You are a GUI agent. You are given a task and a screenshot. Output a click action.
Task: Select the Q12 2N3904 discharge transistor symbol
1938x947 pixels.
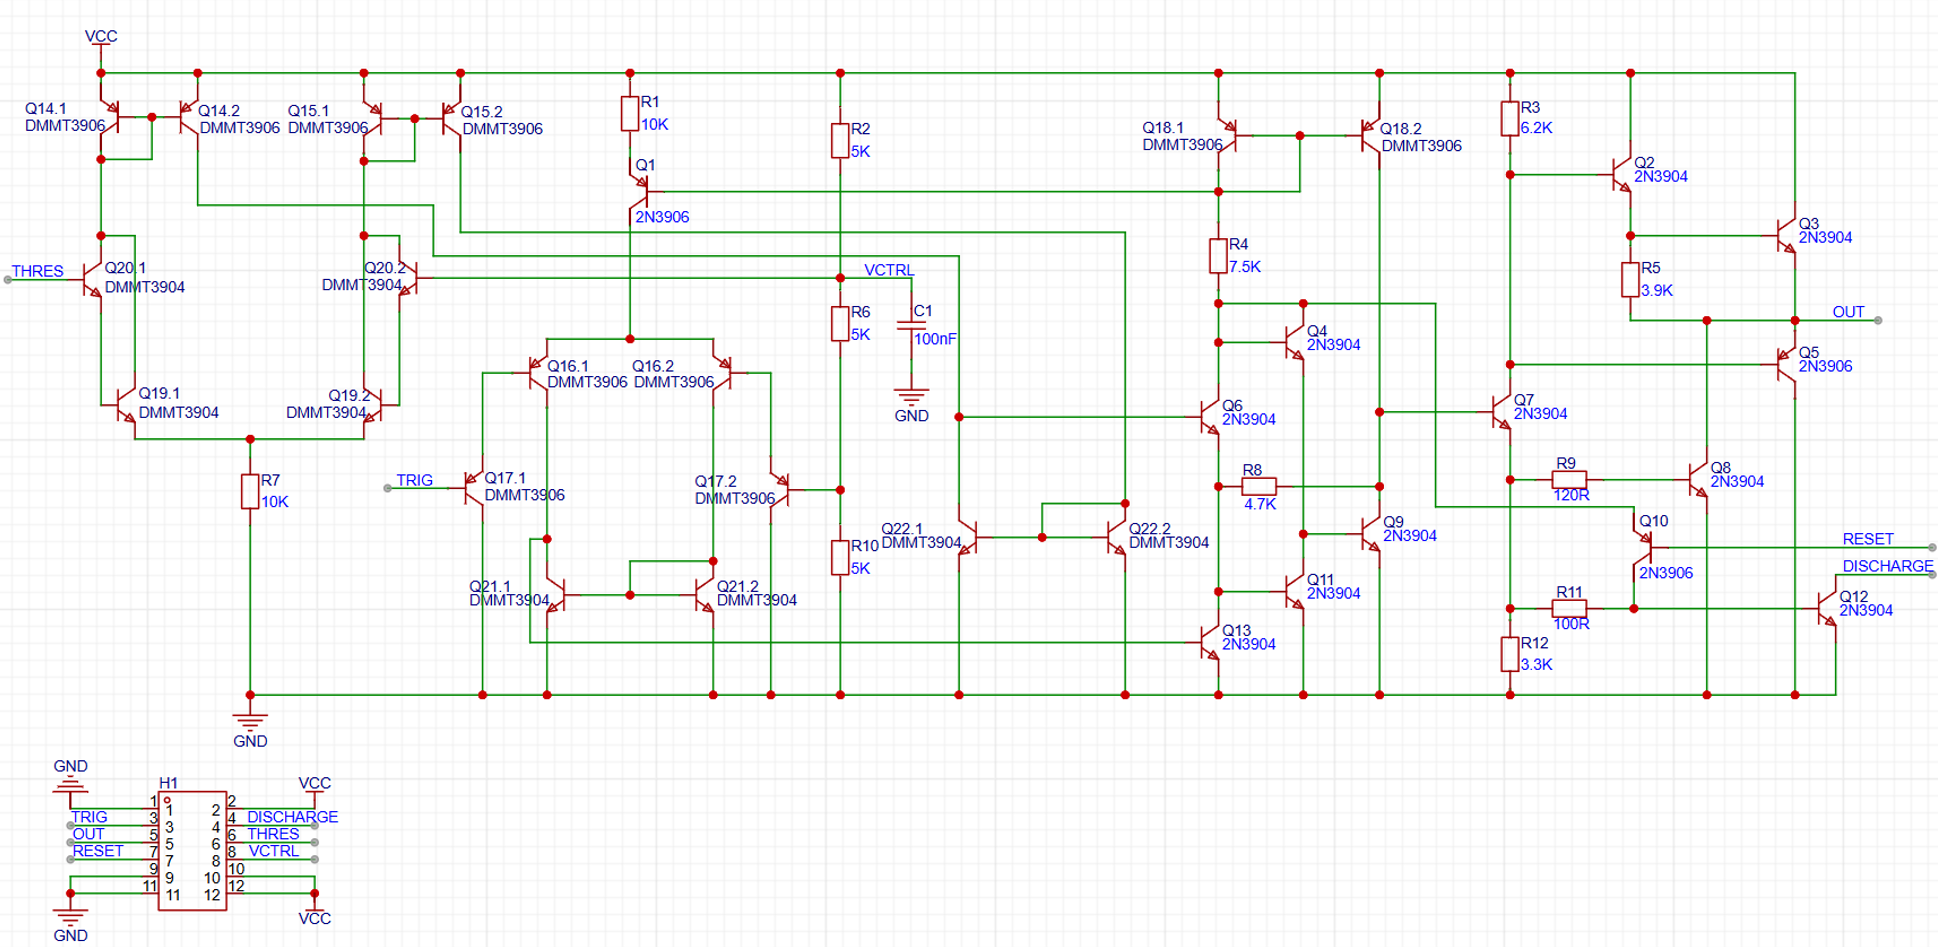1828,608
